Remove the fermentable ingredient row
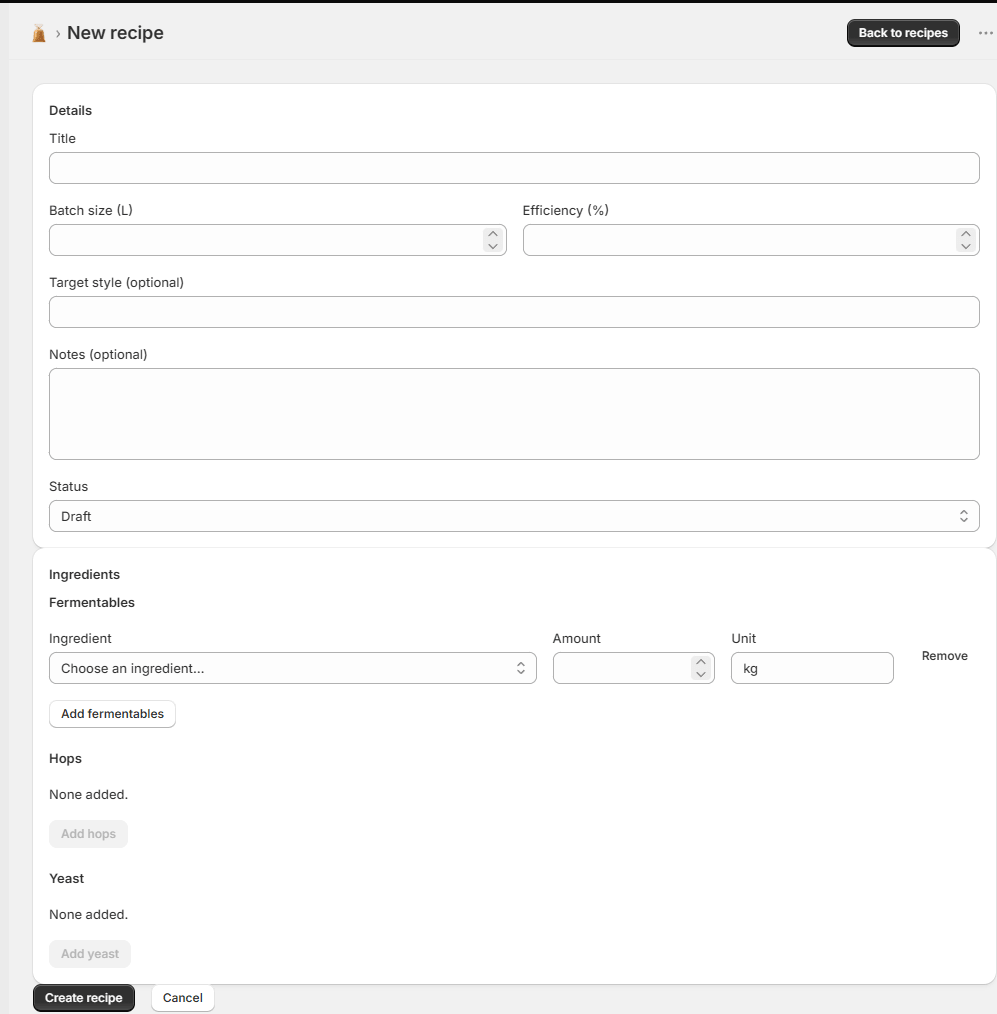Image resolution: width=997 pixels, height=1014 pixels. coord(944,656)
